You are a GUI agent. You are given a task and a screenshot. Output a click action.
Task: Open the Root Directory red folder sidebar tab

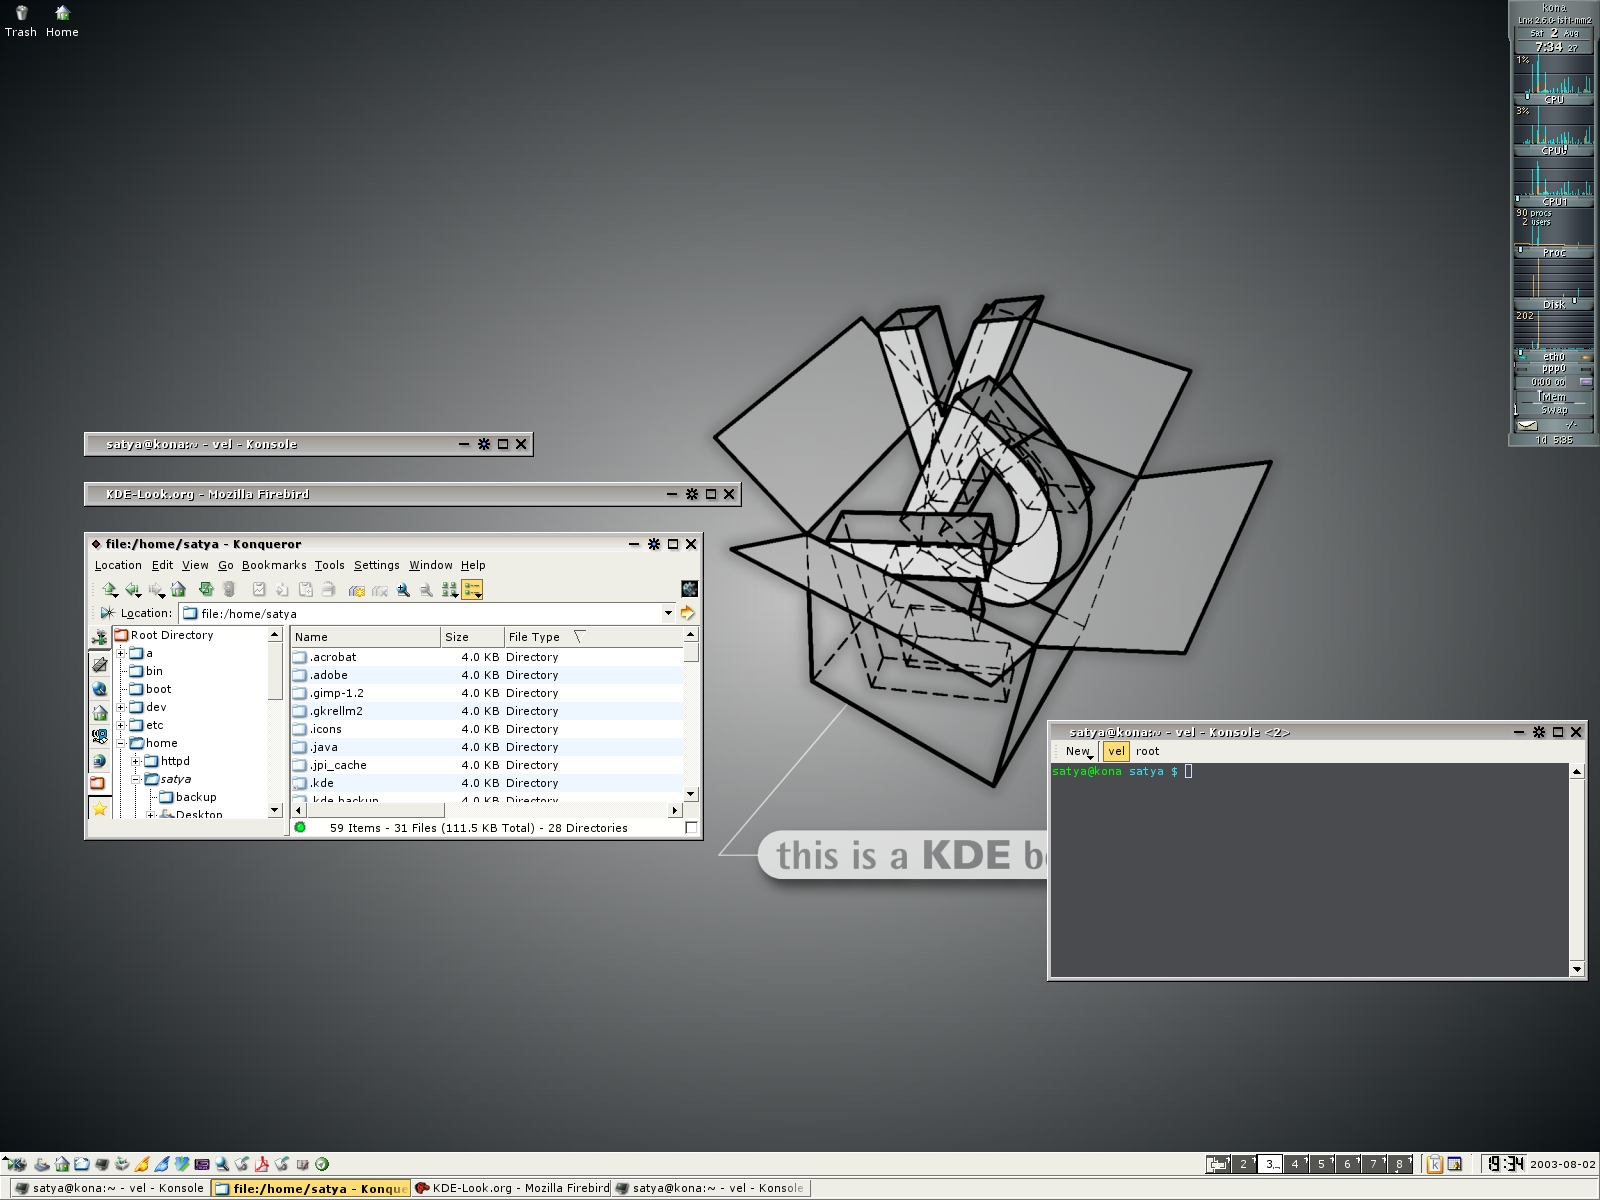(99, 783)
